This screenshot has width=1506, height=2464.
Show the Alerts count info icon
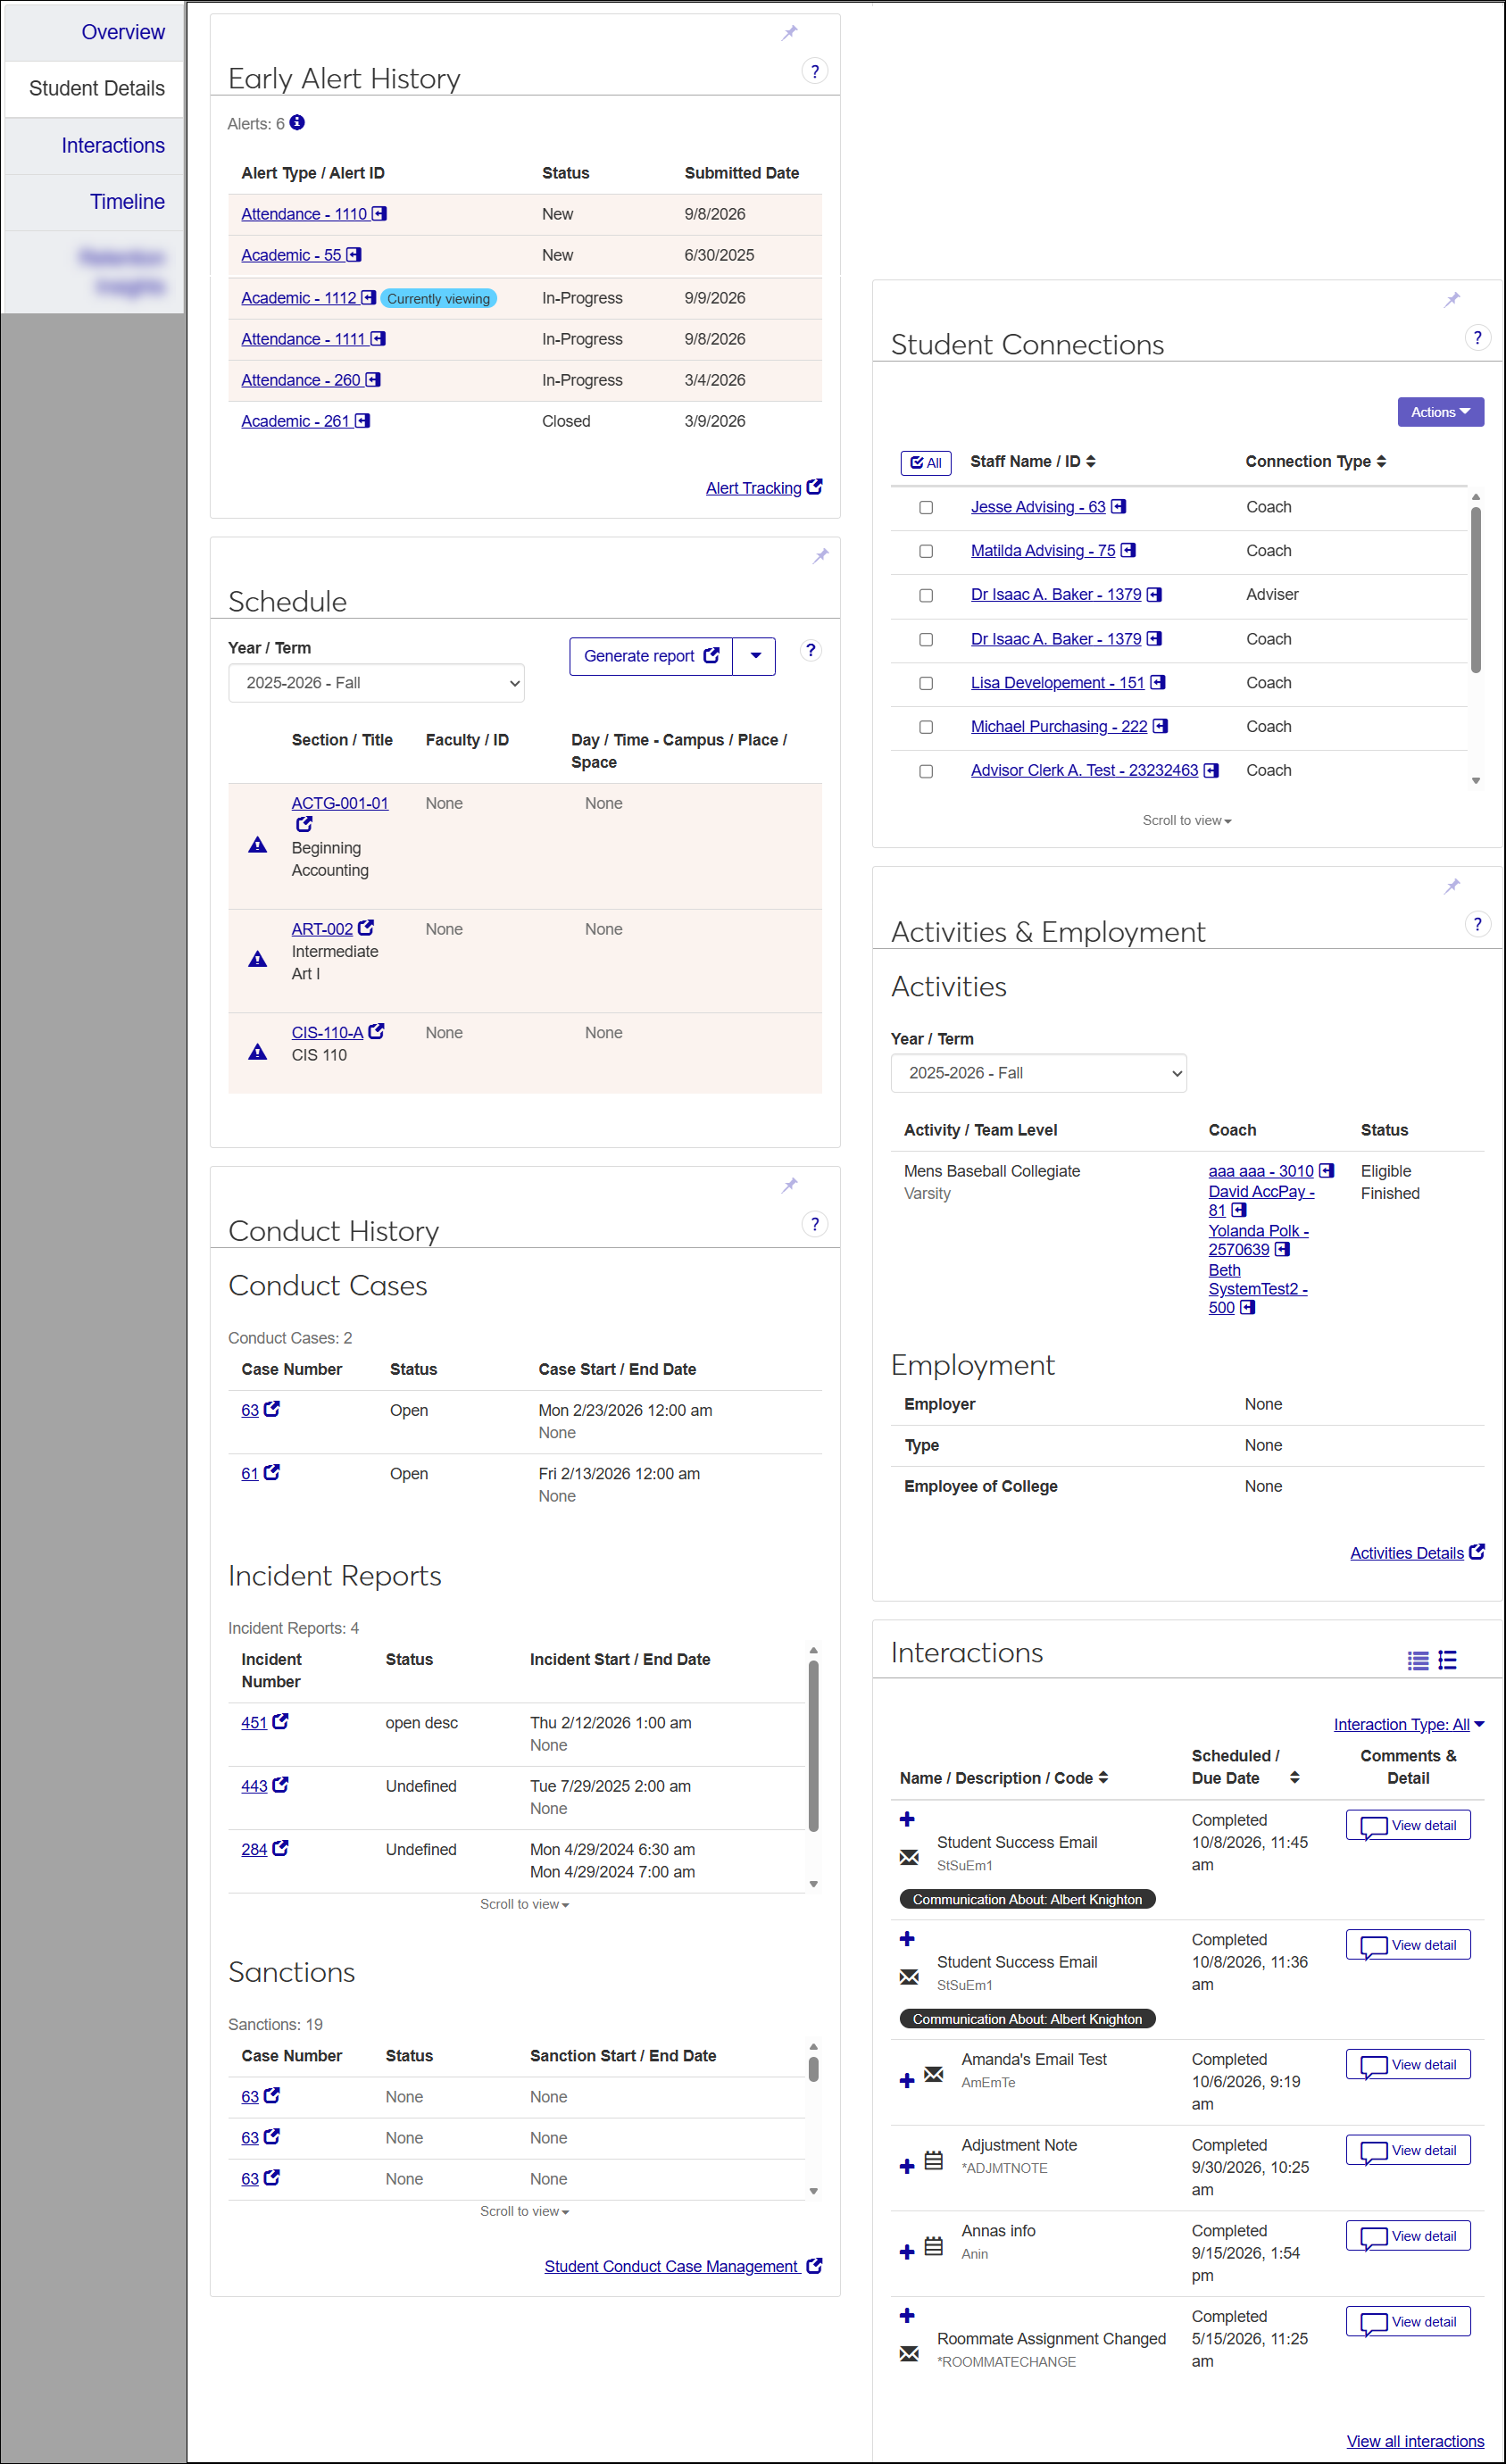tap(297, 123)
